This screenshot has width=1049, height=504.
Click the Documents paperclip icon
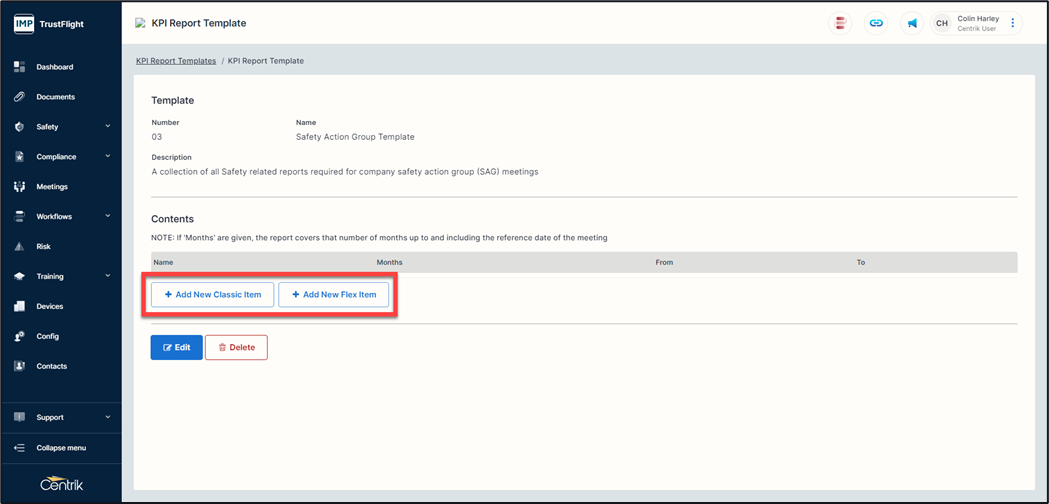(19, 97)
